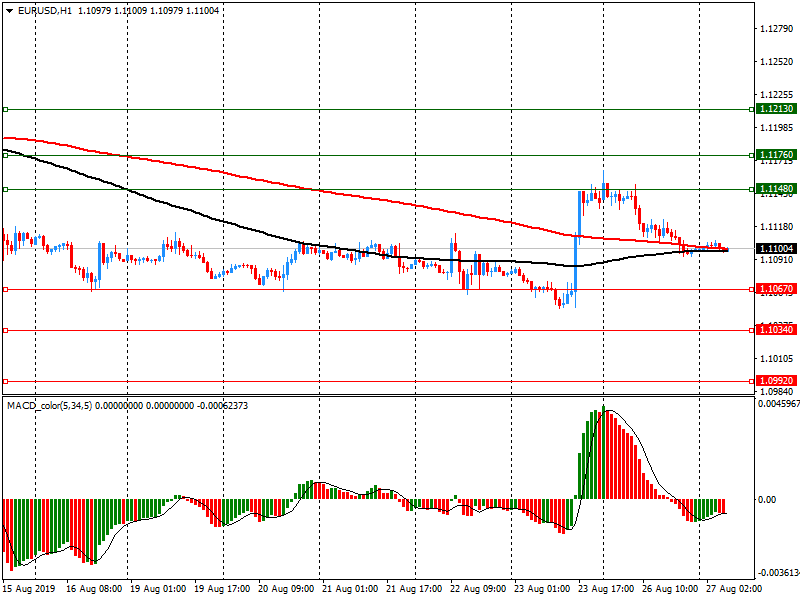Select left handle of 1.11760 line

pos(6,155)
